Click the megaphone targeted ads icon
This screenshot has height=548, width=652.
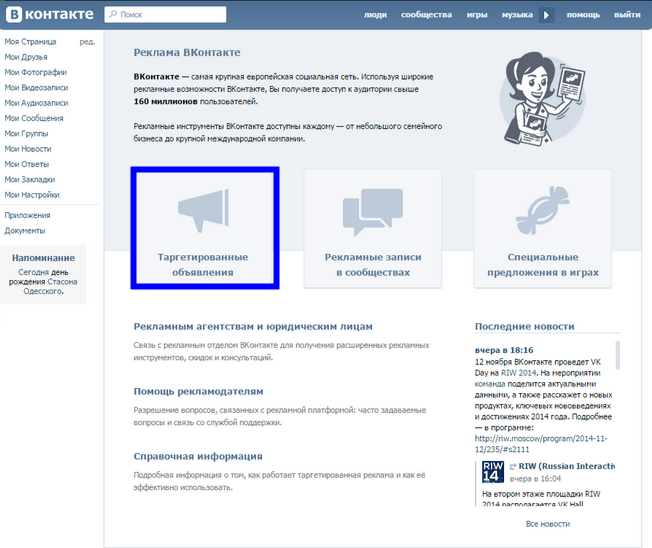[203, 211]
